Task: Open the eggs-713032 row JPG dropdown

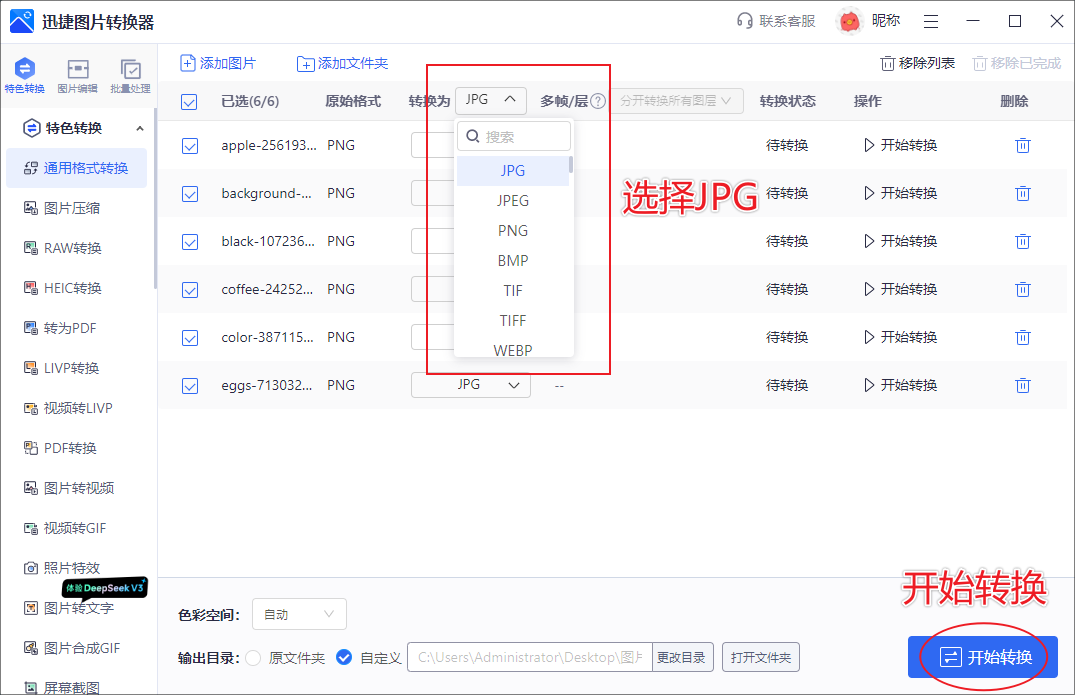Action: [470, 385]
